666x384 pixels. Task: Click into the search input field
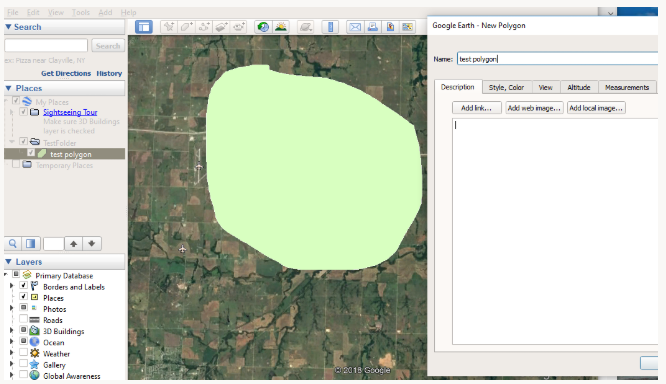click(x=46, y=45)
